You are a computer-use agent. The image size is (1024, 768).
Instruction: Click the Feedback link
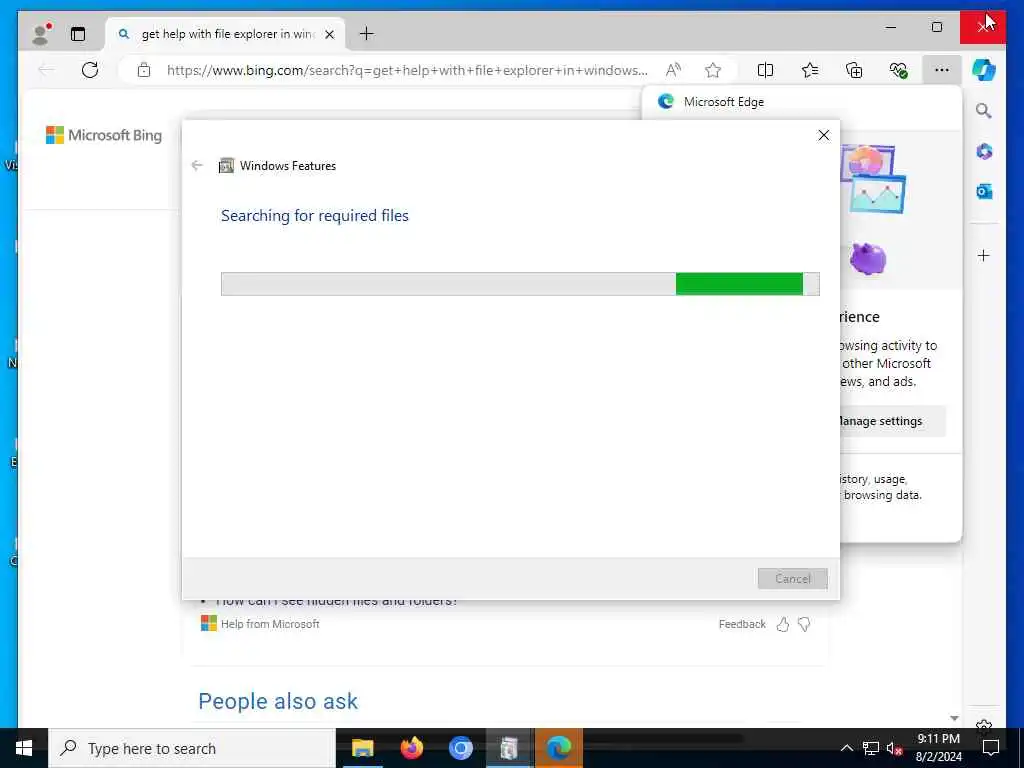point(742,624)
